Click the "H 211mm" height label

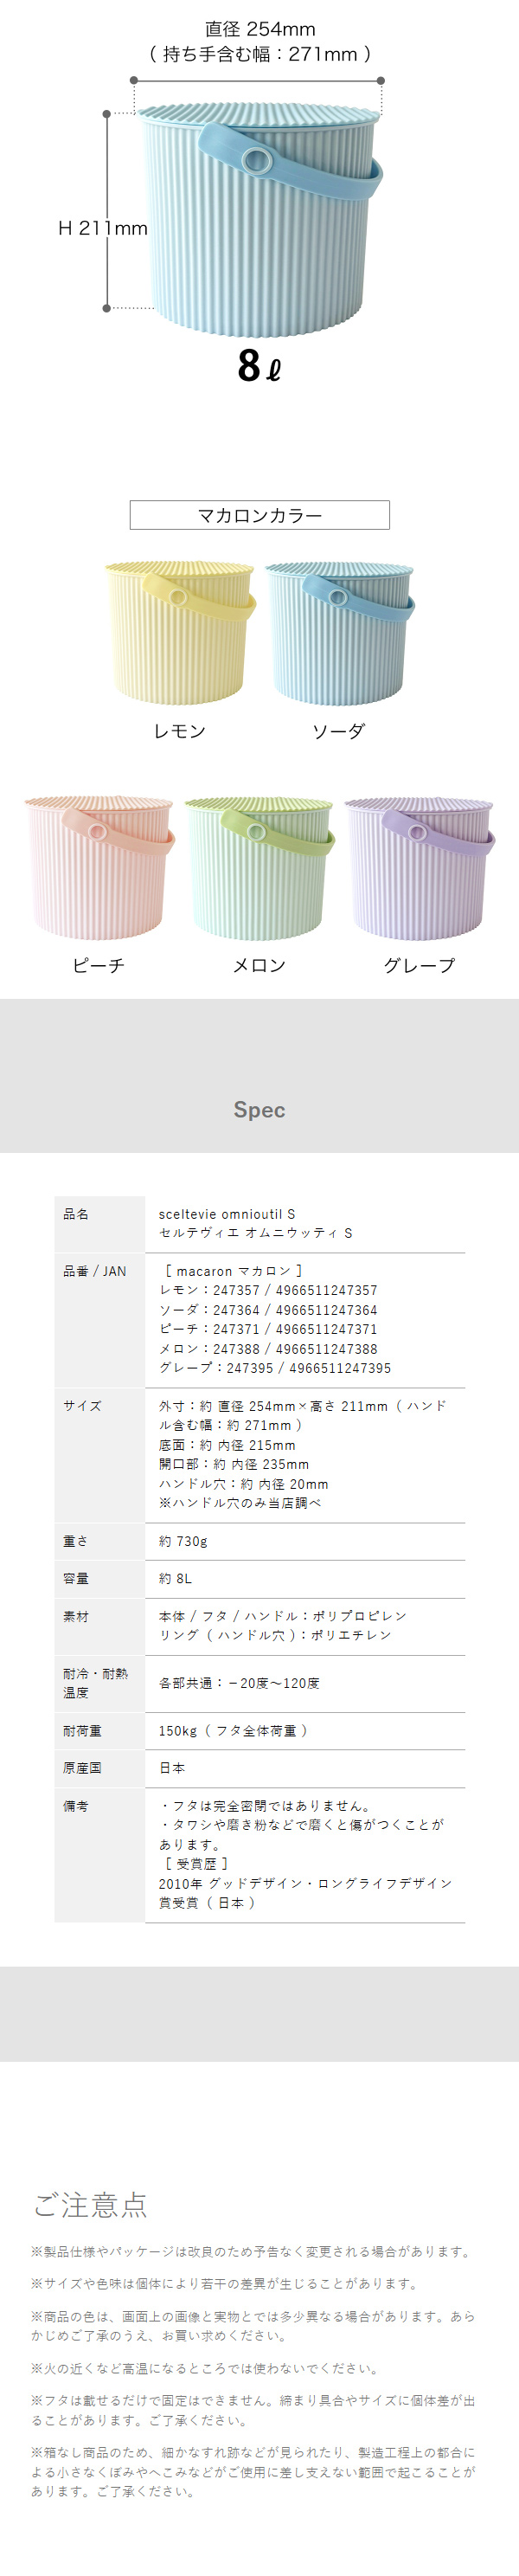click(102, 229)
